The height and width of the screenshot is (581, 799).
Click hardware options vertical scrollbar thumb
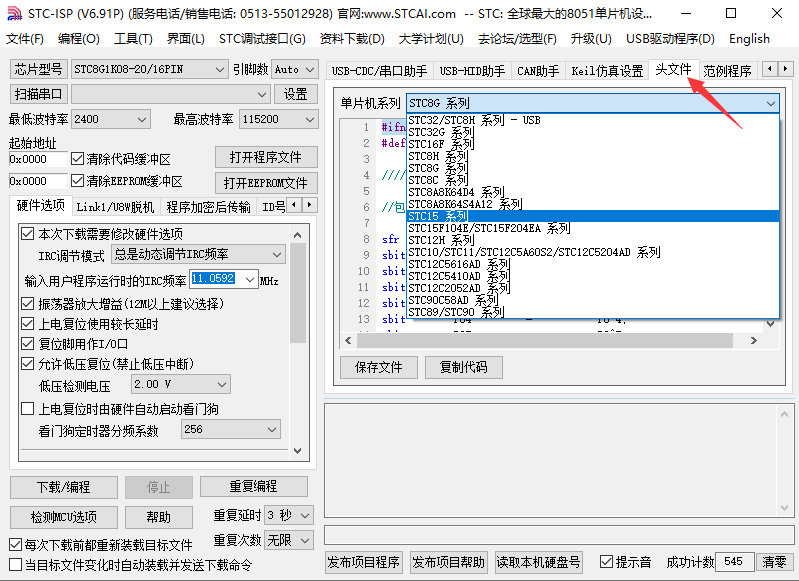coord(298,293)
